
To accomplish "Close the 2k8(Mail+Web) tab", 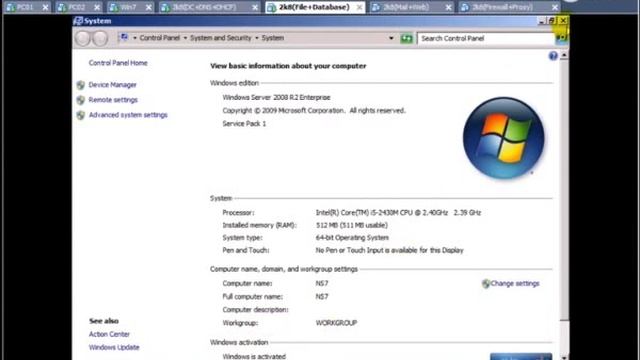I will pos(448,7).
